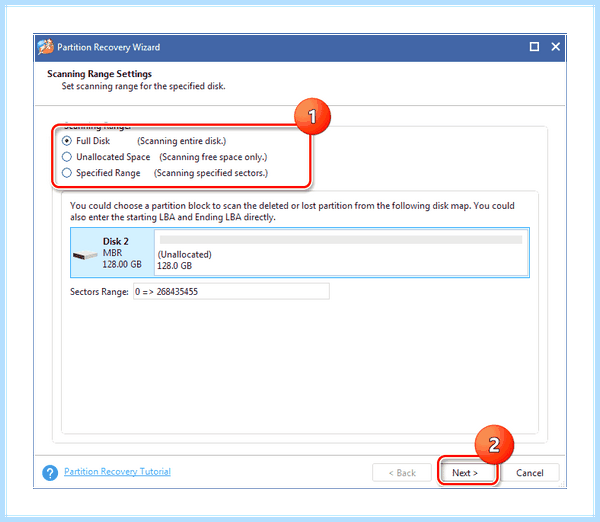Click the 'Sectors Range:' label
The width and height of the screenshot is (600, 522).
[x=99, y=292]
